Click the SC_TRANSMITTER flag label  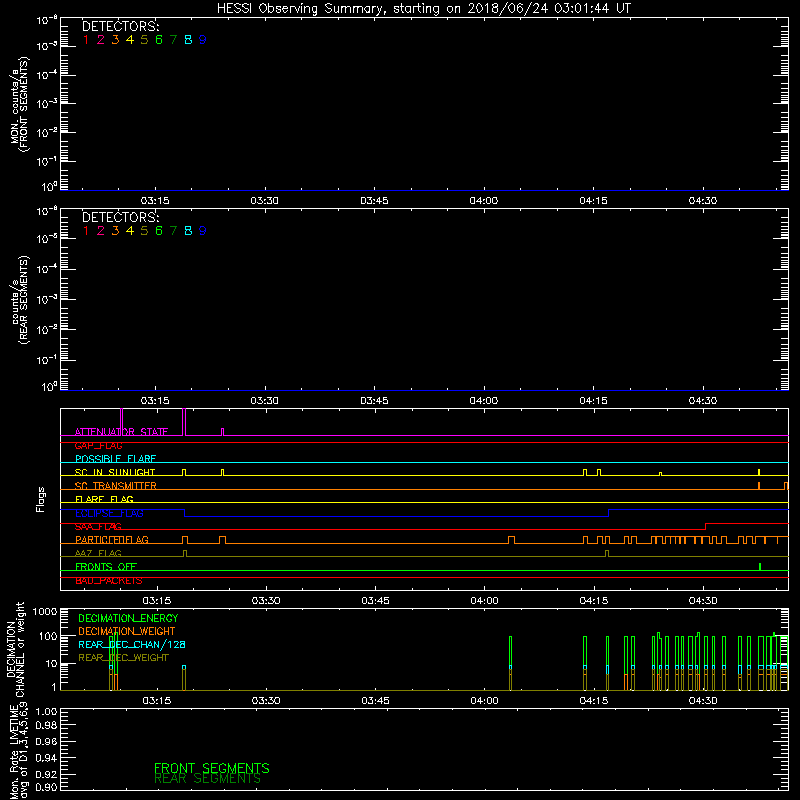click(116, 486)
